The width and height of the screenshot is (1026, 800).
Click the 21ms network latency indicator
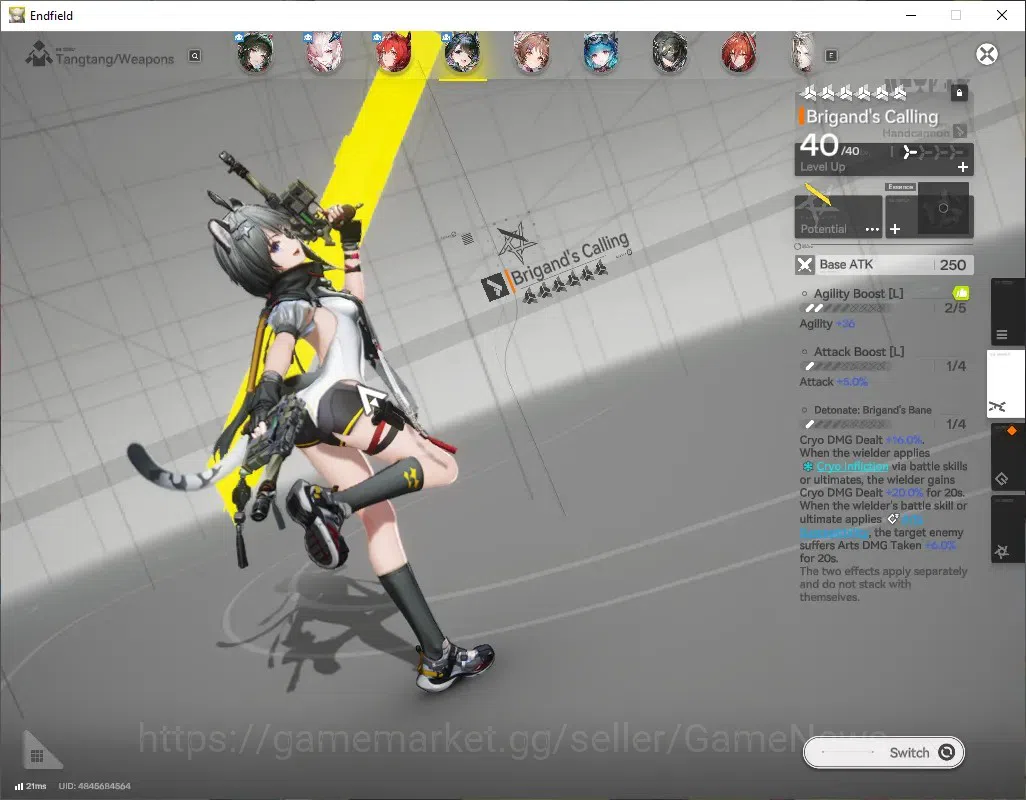click(x=30, y=786)
